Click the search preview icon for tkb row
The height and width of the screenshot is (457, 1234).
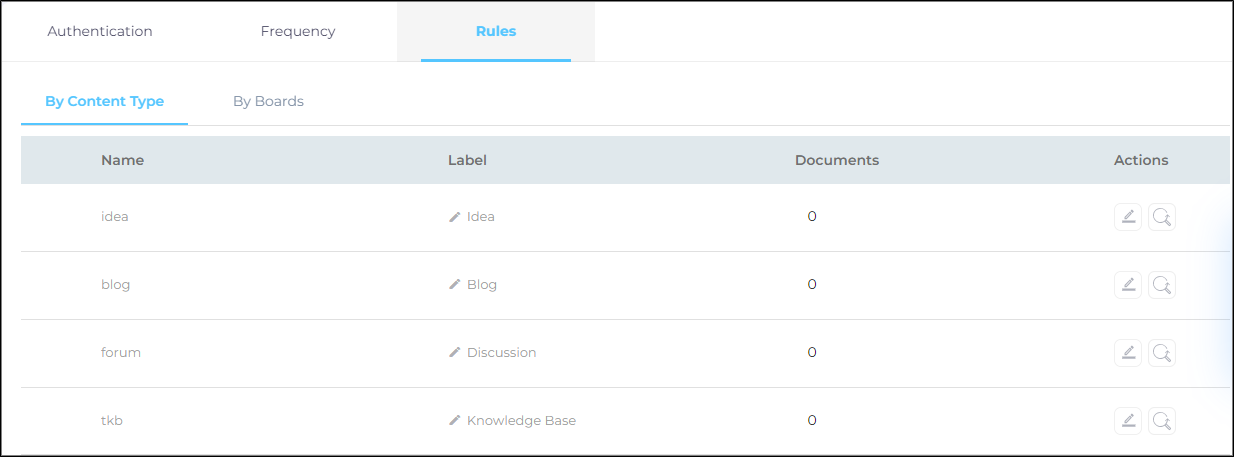[x=1161, y=421]
